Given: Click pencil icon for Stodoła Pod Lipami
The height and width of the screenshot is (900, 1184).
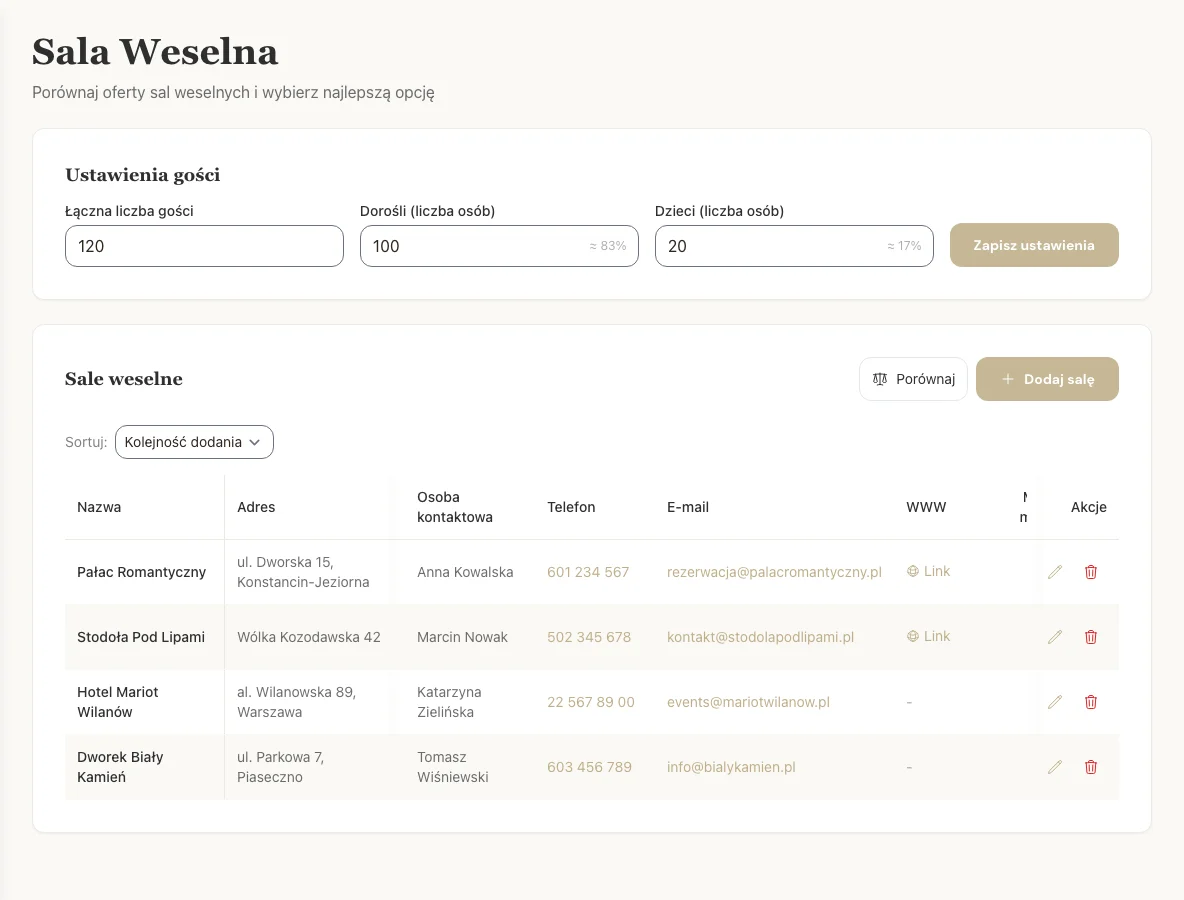Looking at the screenshot, I should [1055, 637].
